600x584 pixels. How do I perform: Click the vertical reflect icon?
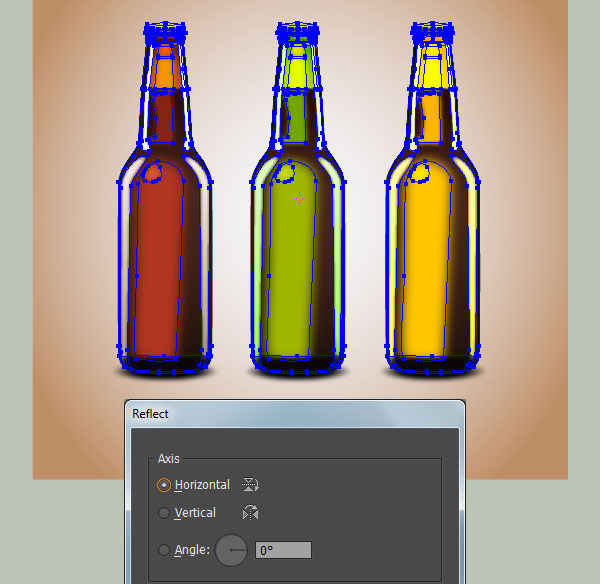tap(250, 513)
